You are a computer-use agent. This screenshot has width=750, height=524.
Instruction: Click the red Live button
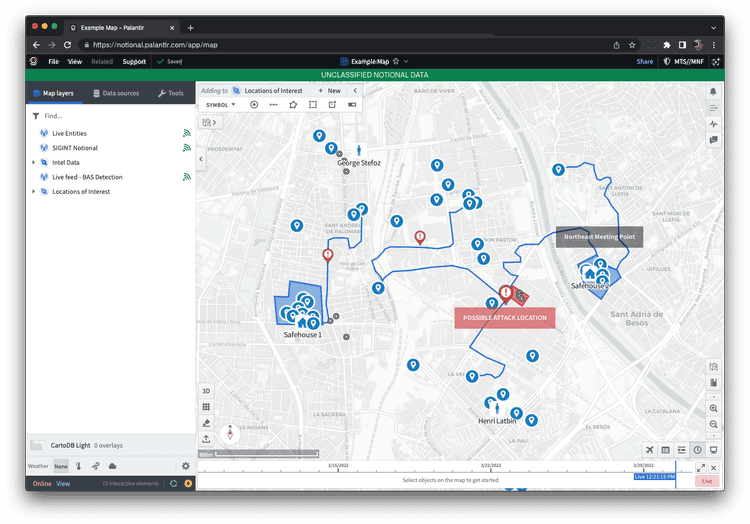(706, 481)
